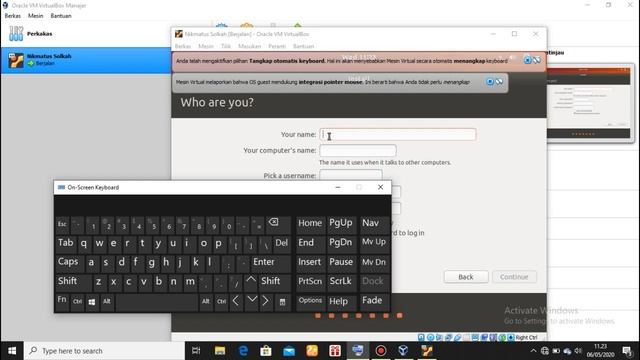This screenshot has height=360, width=640.
Task: Select Nikmatus Solkah VM in manager list
Action: point(86,60)
